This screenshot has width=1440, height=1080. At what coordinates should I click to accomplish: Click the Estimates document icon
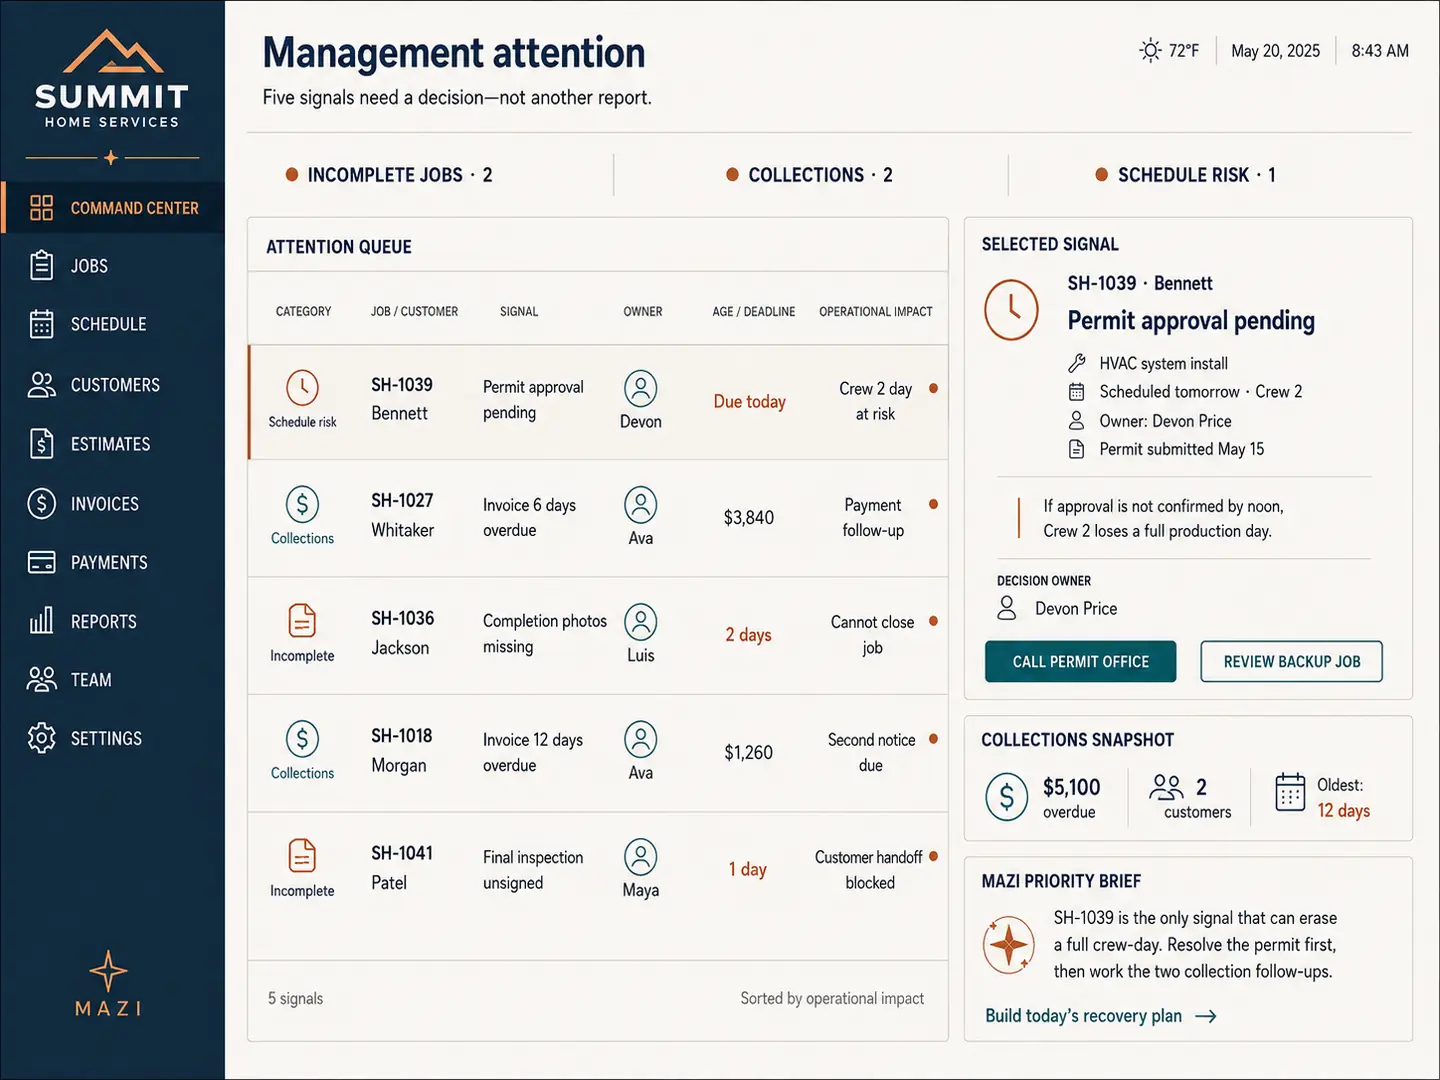[x=41, y=444]
